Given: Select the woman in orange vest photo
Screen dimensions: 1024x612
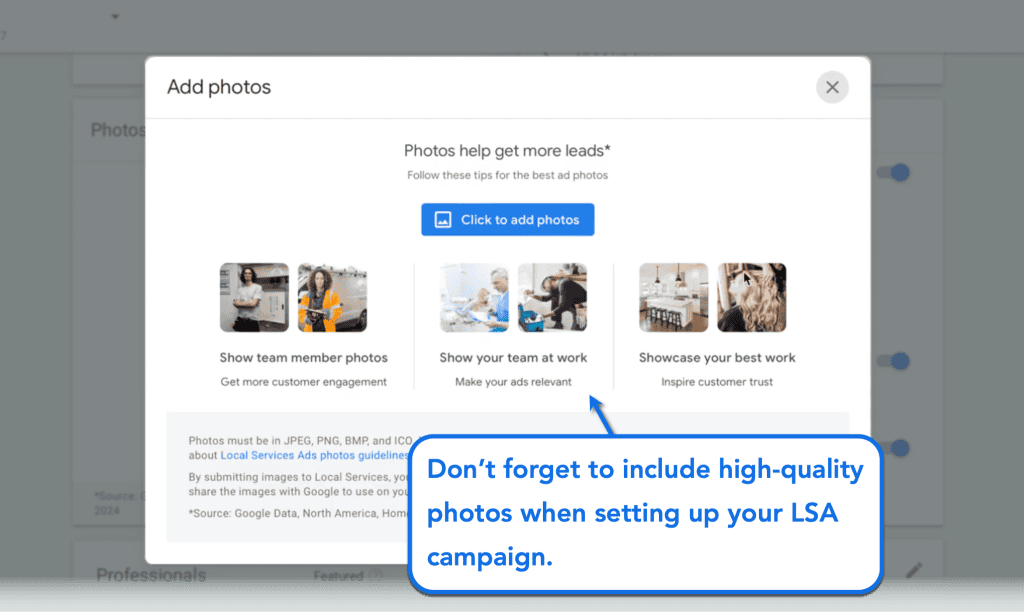Looking at the screenshot, I should [x=332, y=297].
